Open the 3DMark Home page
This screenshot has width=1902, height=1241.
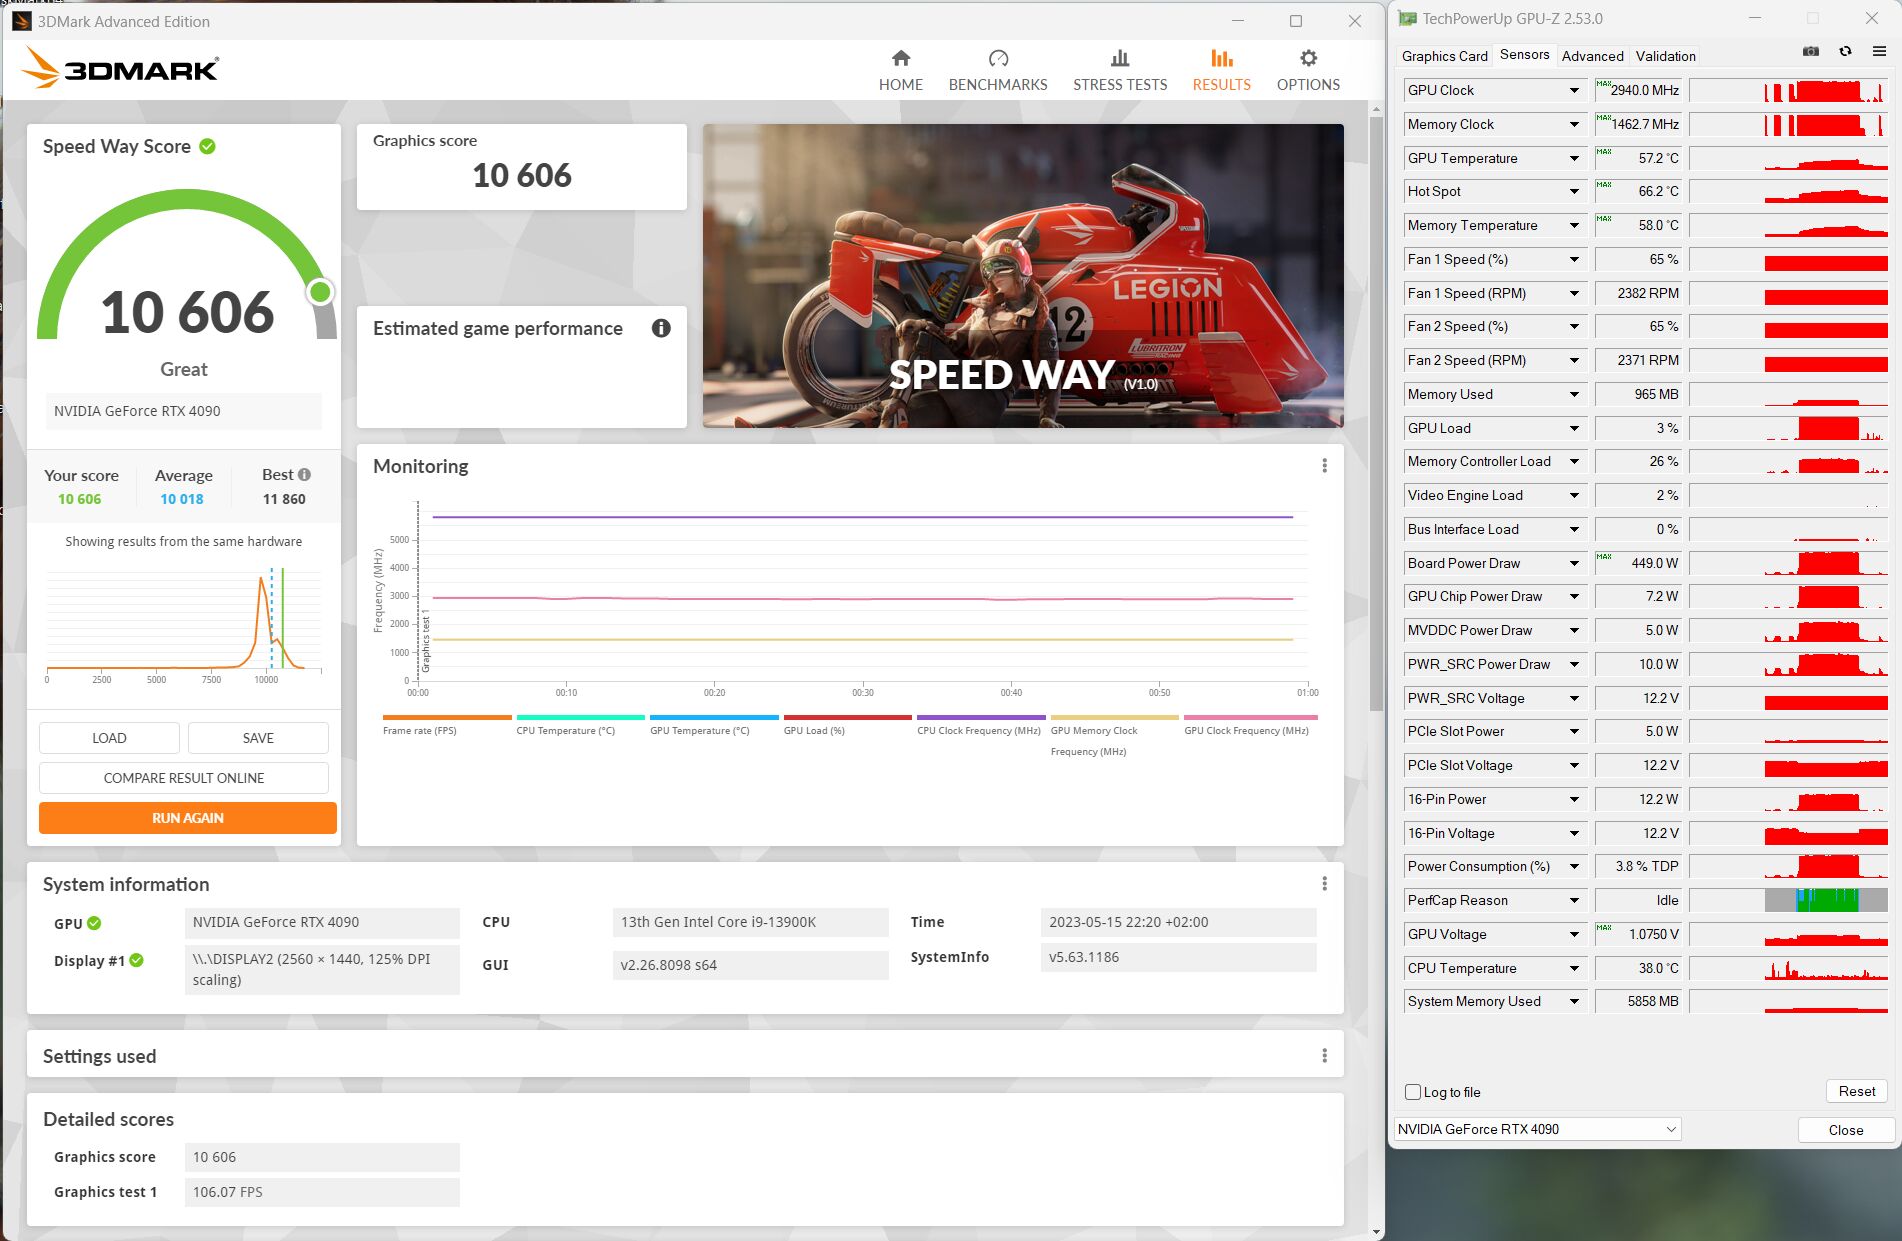[900, 70]
